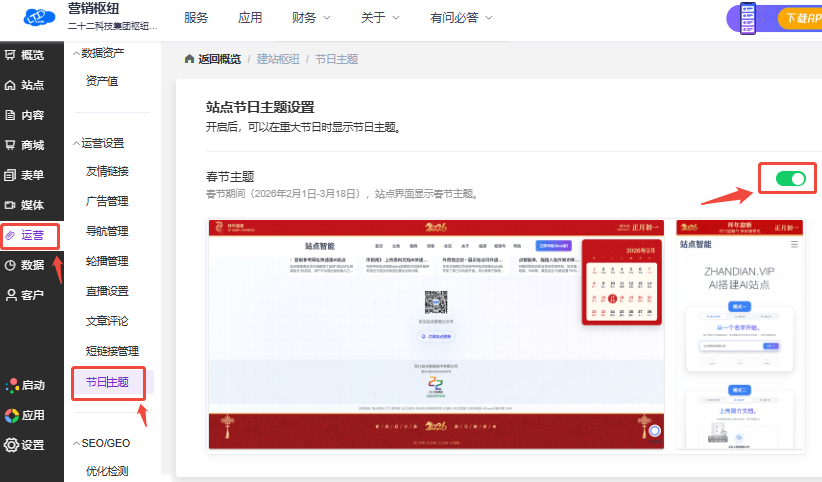Expand the 财务 dropdown menu
This screenshot has width=822, height=482.
tap(311, 18)
